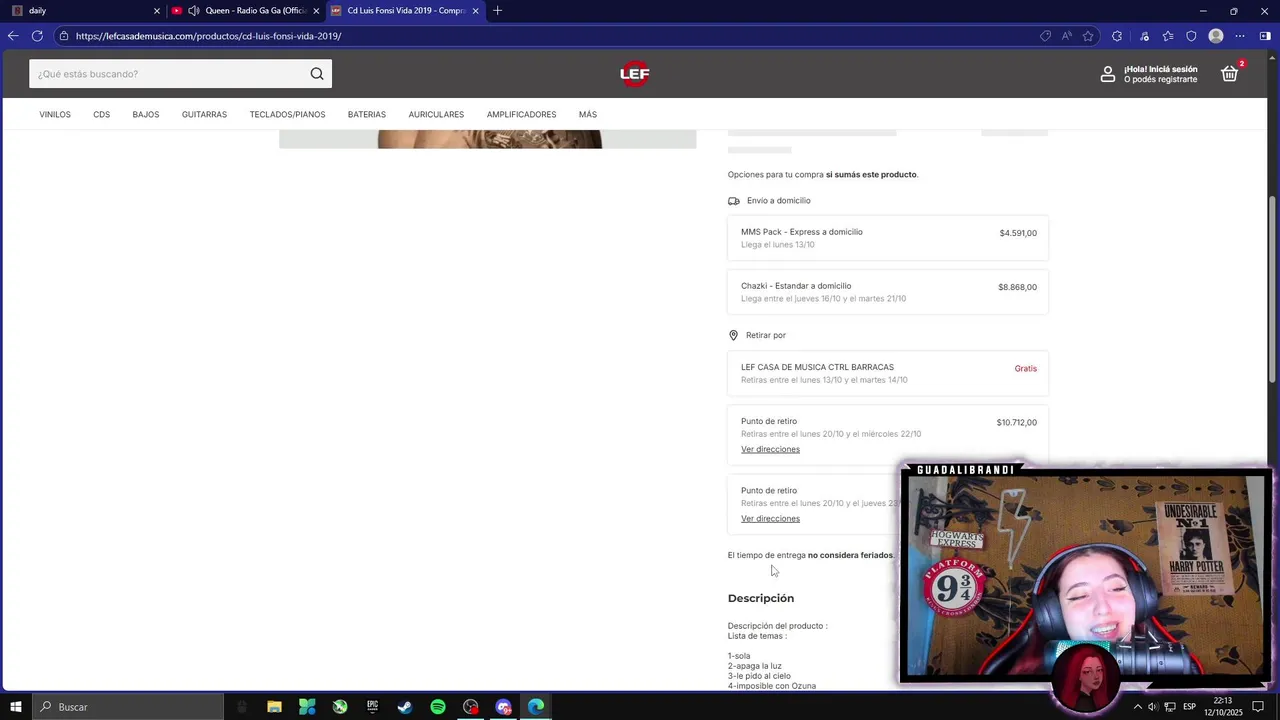The height and width of the screenshot is (720, 1280).
Task: Click the user account icon beside Iniciá sesión
Action: coord(1108,74)
